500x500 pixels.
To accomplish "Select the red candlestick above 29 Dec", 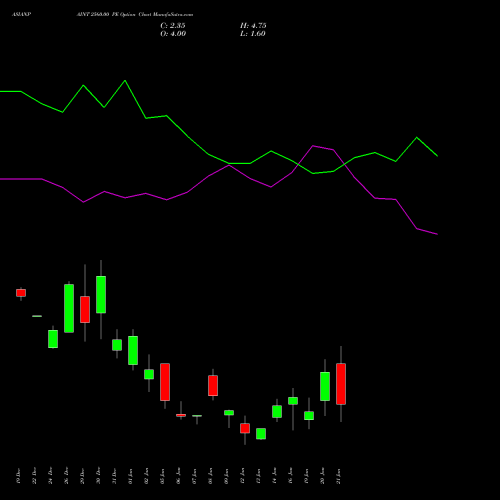I will (85, 309).
